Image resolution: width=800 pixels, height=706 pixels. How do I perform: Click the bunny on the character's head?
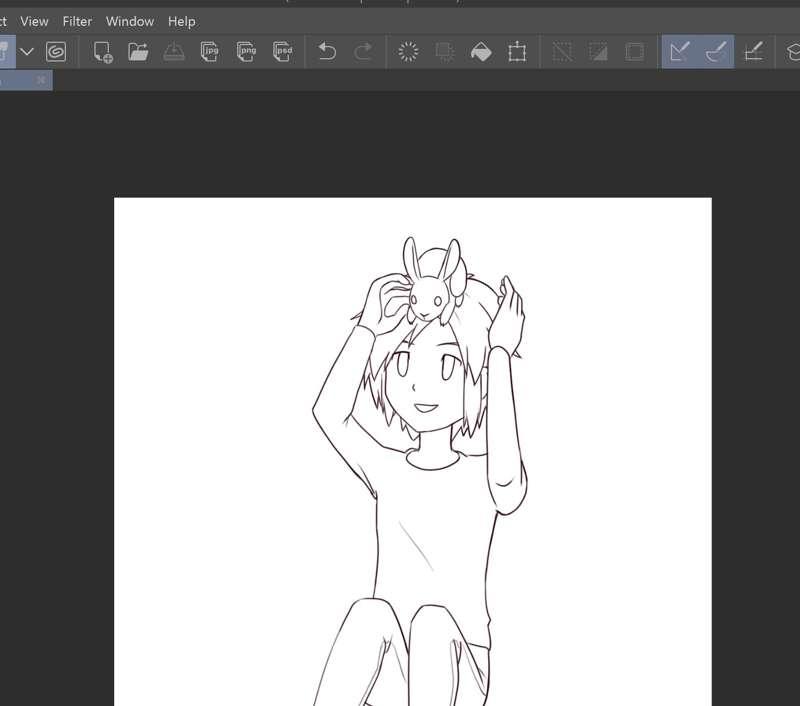(x=435, y=282)
